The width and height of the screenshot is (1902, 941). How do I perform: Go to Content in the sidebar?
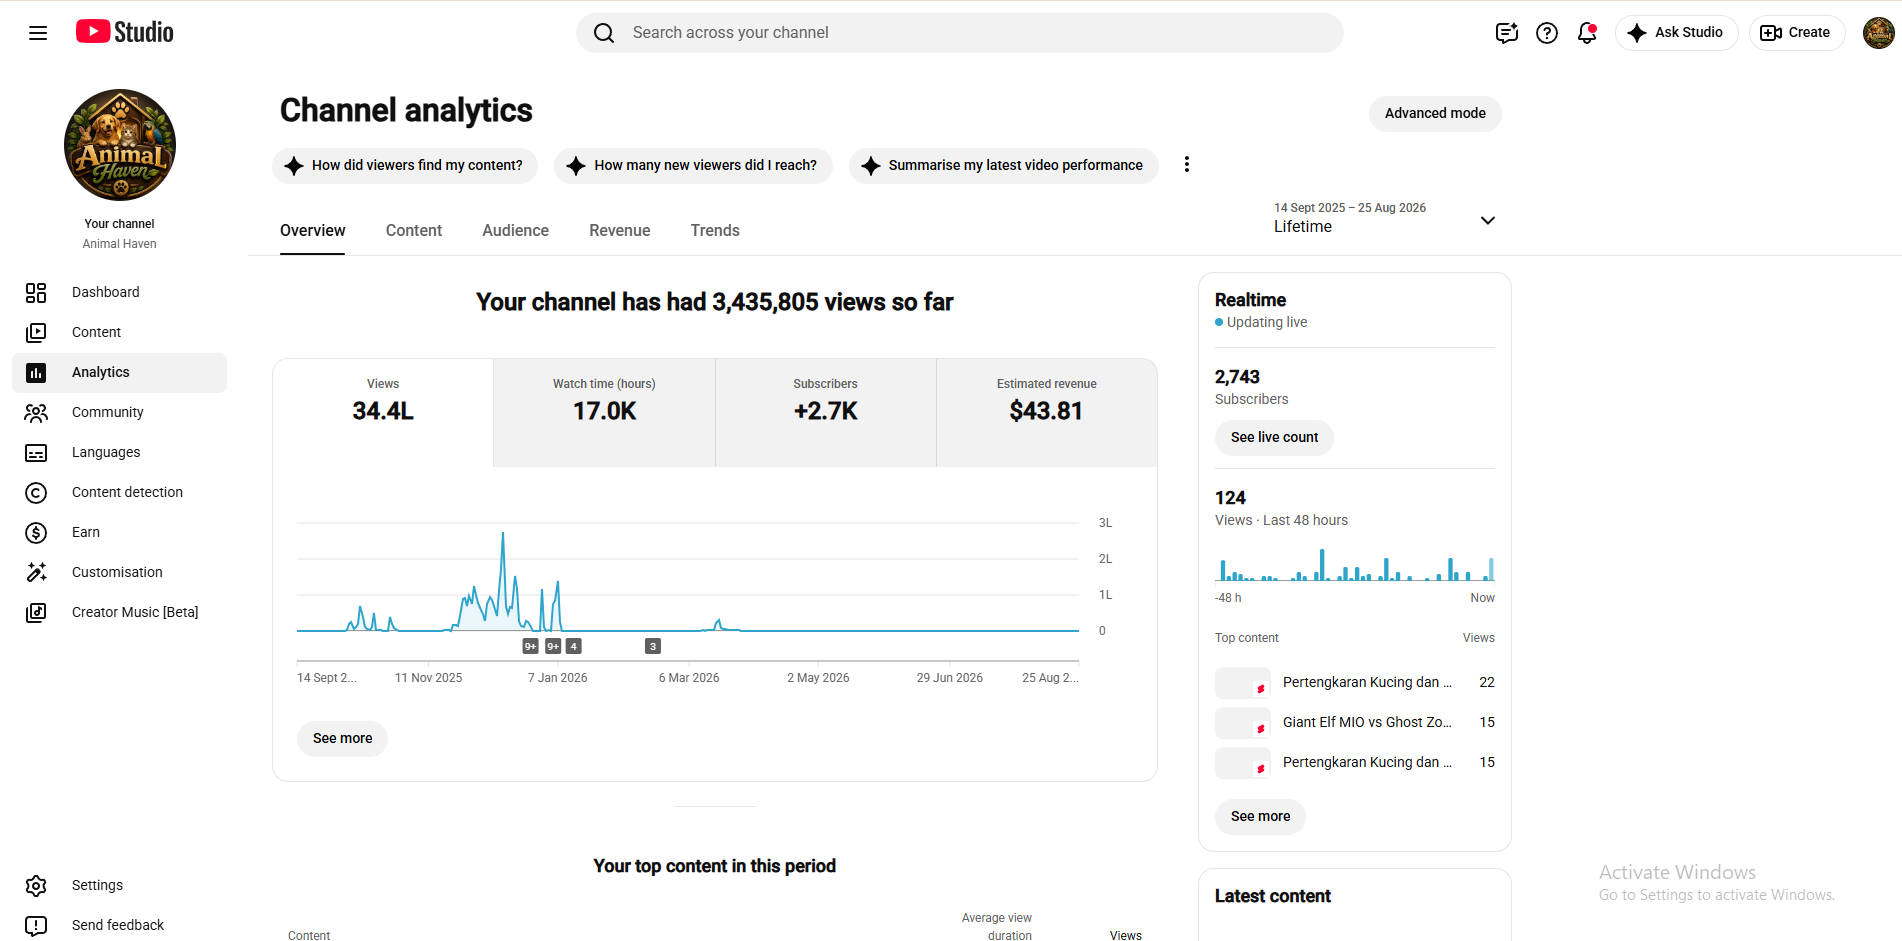pyautogui.click(x=120, y=332)
